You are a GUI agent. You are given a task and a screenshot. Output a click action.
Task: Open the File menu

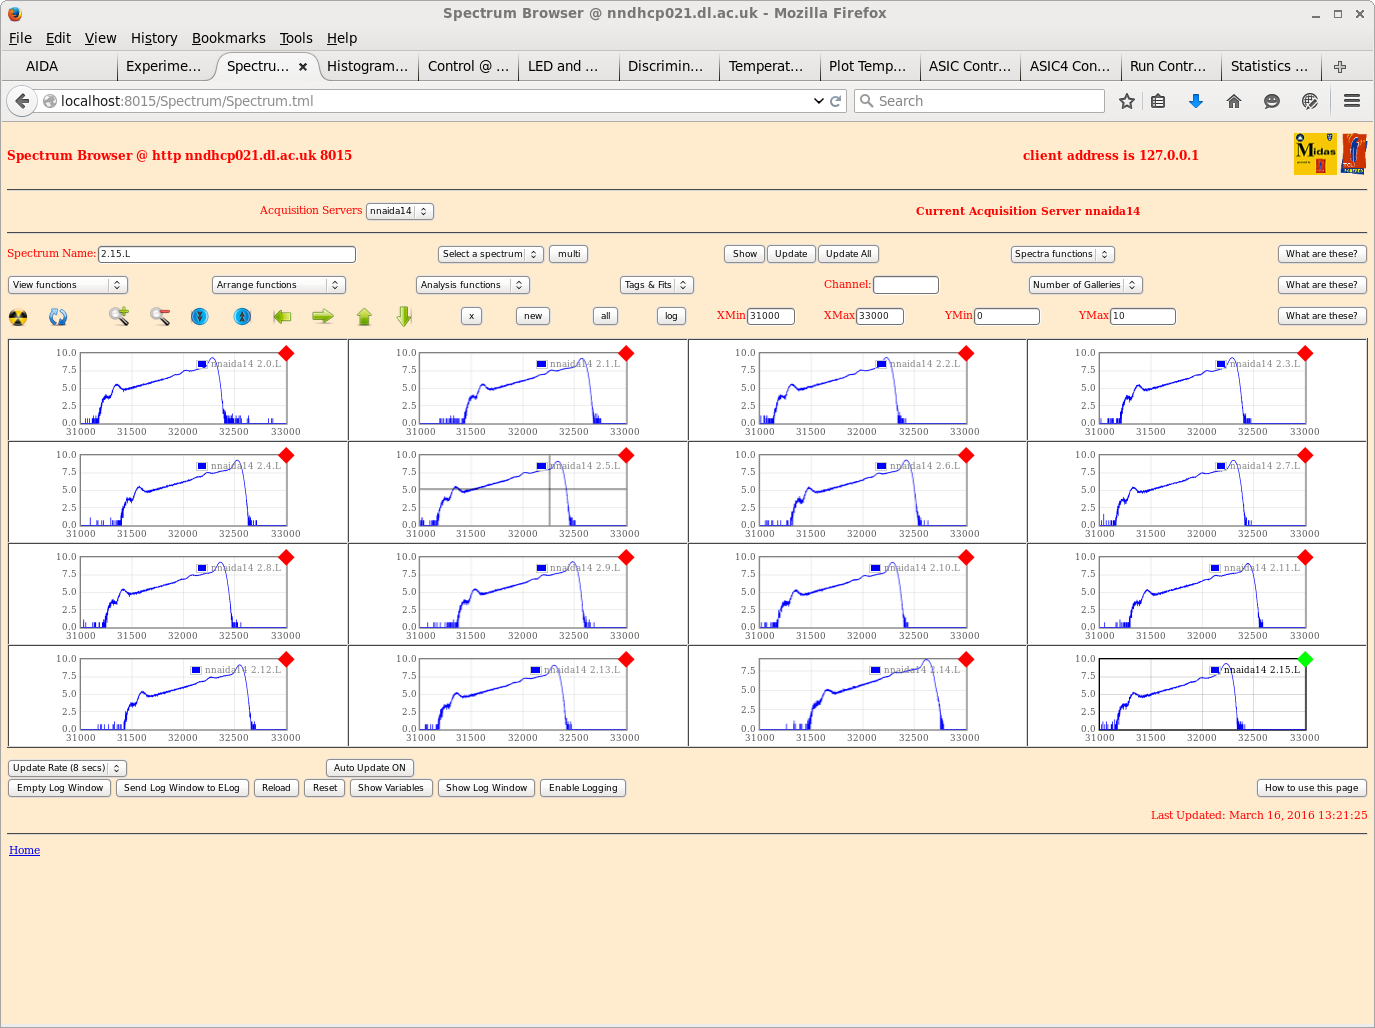(20, 38)
